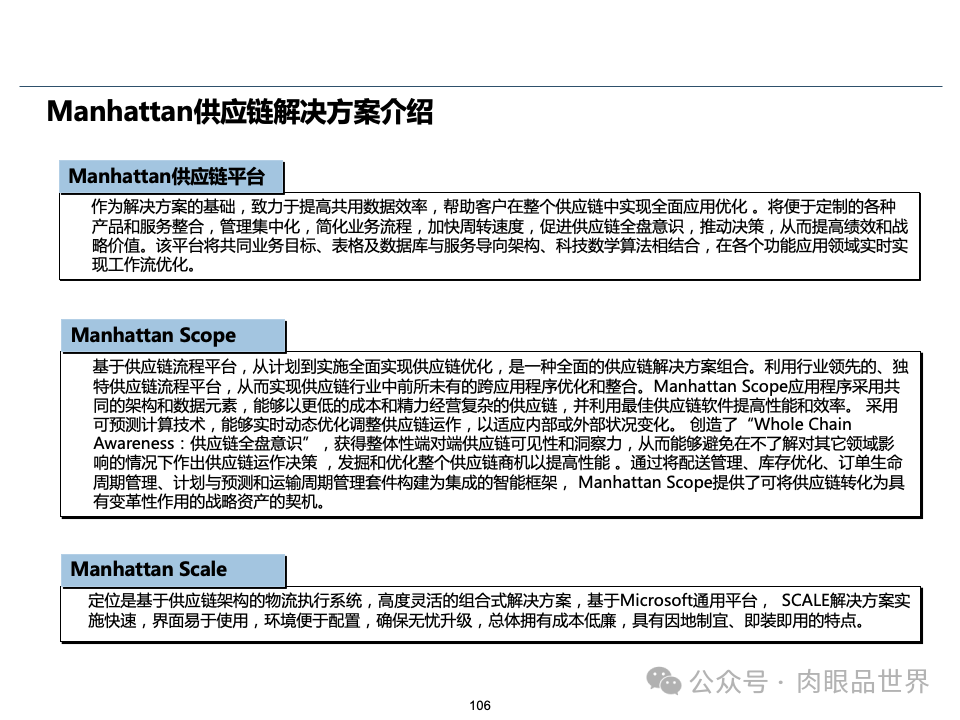The height and width of the screenshot is (720, 960).
Task: Select the 'Manhattan Scope' section header
Action: click(173, 336)
